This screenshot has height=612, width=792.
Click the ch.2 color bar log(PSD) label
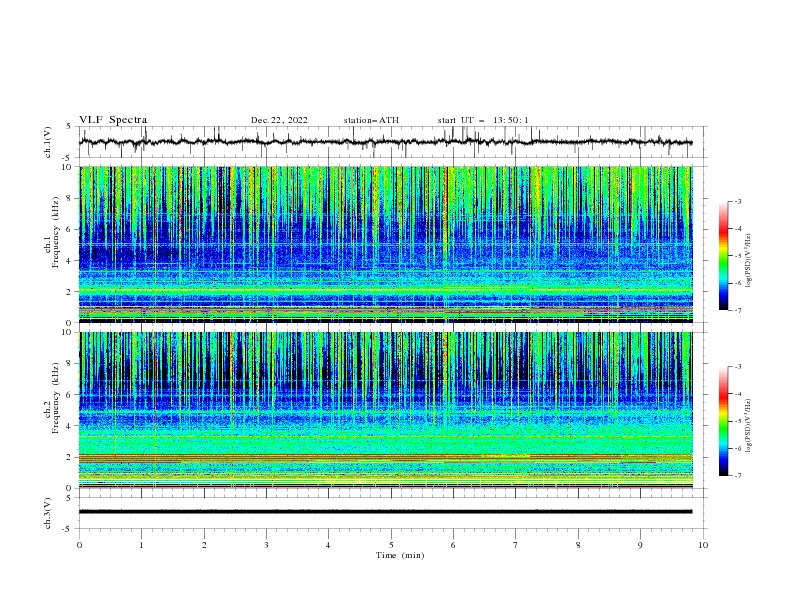(748, 425)
